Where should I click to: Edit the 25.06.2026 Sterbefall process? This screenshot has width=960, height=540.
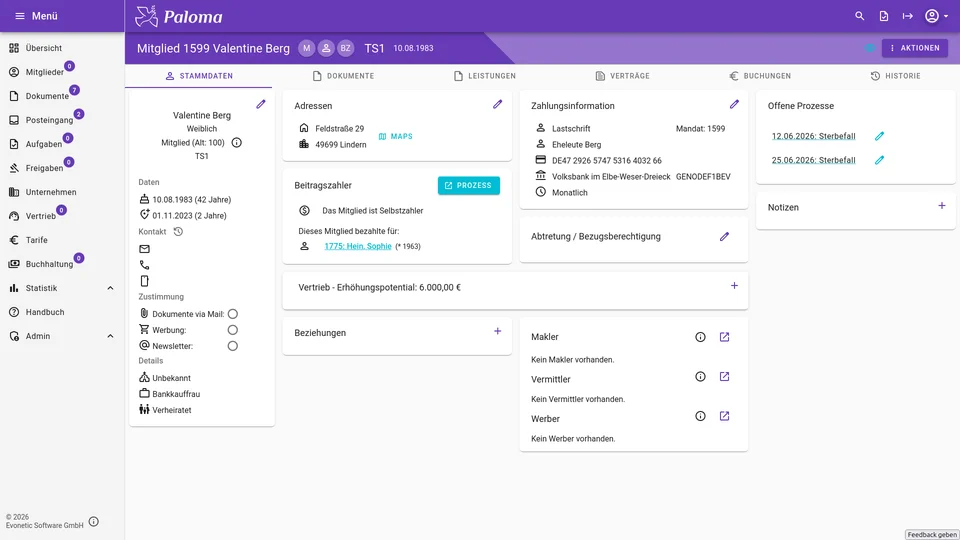click(x=879, y=160)
